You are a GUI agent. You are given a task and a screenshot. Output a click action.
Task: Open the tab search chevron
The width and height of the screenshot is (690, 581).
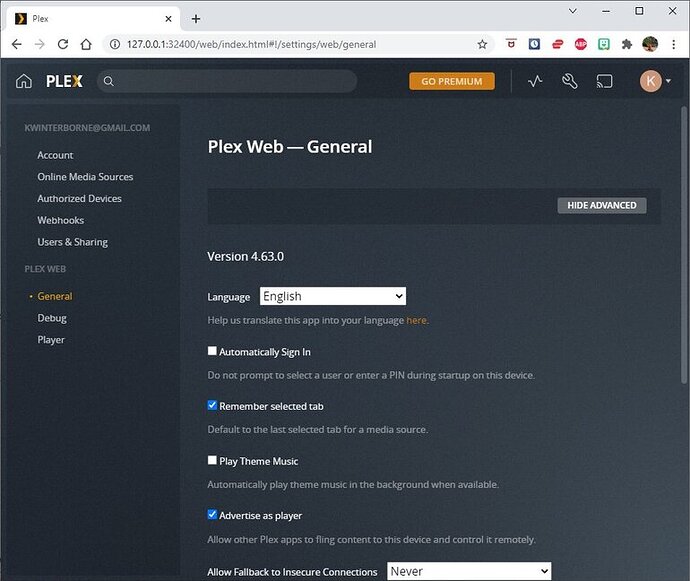573,11
